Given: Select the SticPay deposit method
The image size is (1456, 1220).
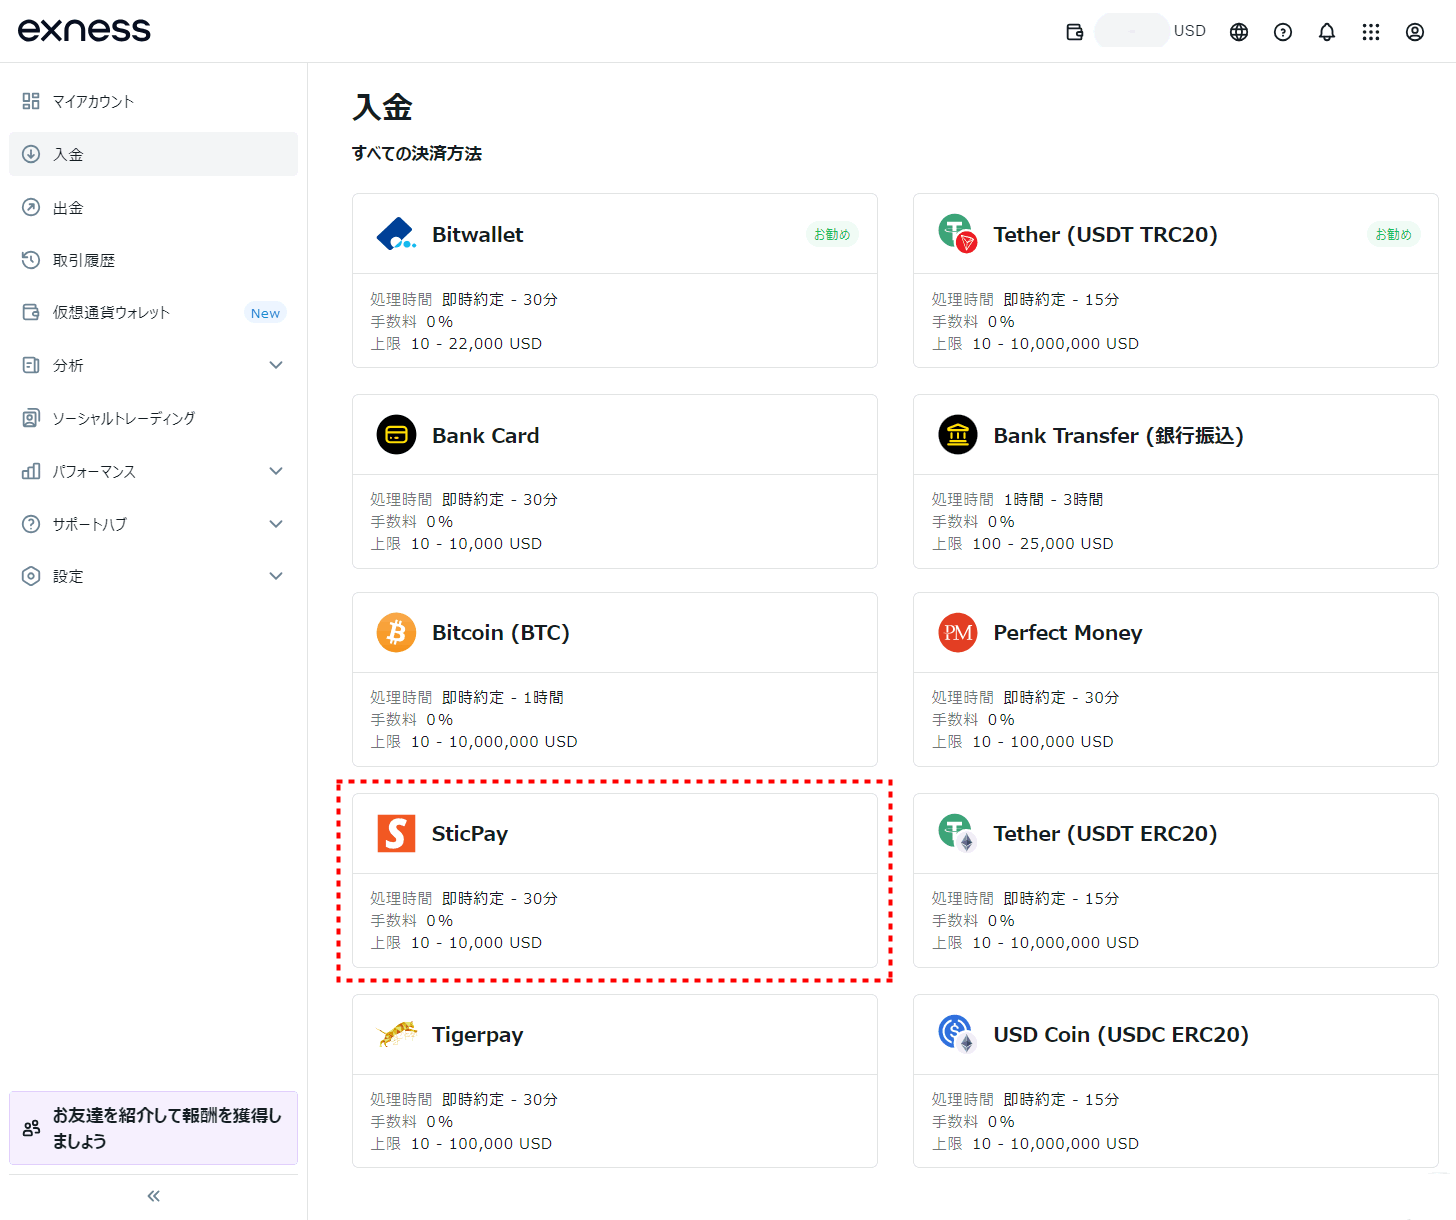Looking at the screenshot, I should [x=615, y=880].
